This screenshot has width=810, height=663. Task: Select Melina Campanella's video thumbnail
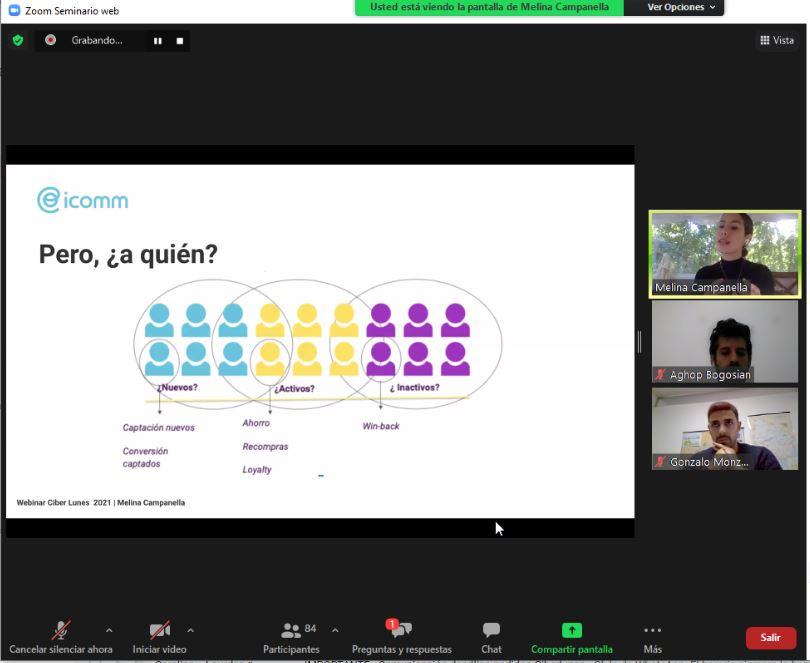point(724,253)
